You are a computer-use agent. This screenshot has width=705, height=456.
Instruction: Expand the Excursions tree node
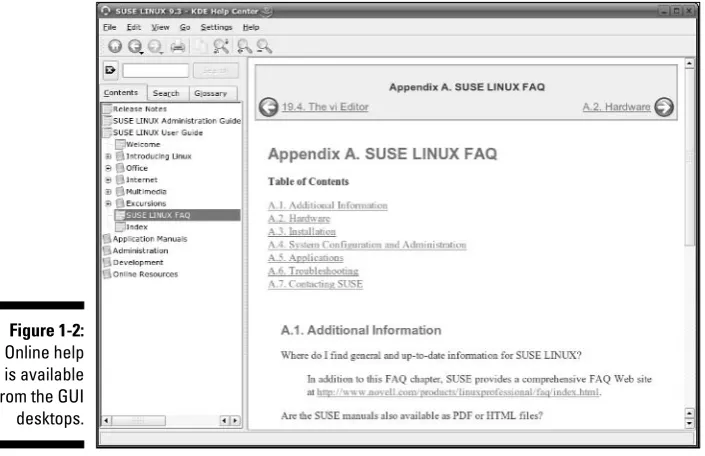(108, 203)
